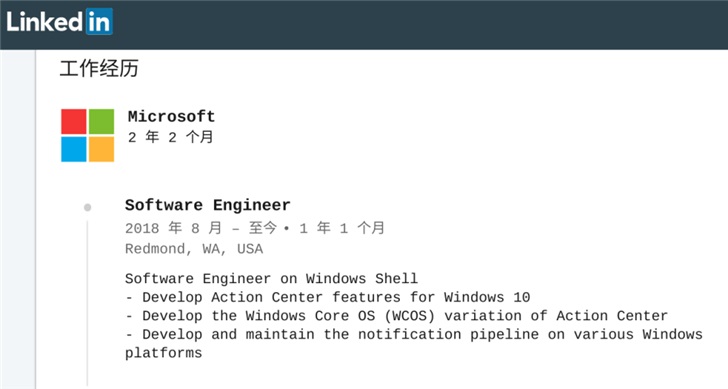Click the blue square of Microsoft logo
This screenshot has width=728, height=389.
pos(73,149)
